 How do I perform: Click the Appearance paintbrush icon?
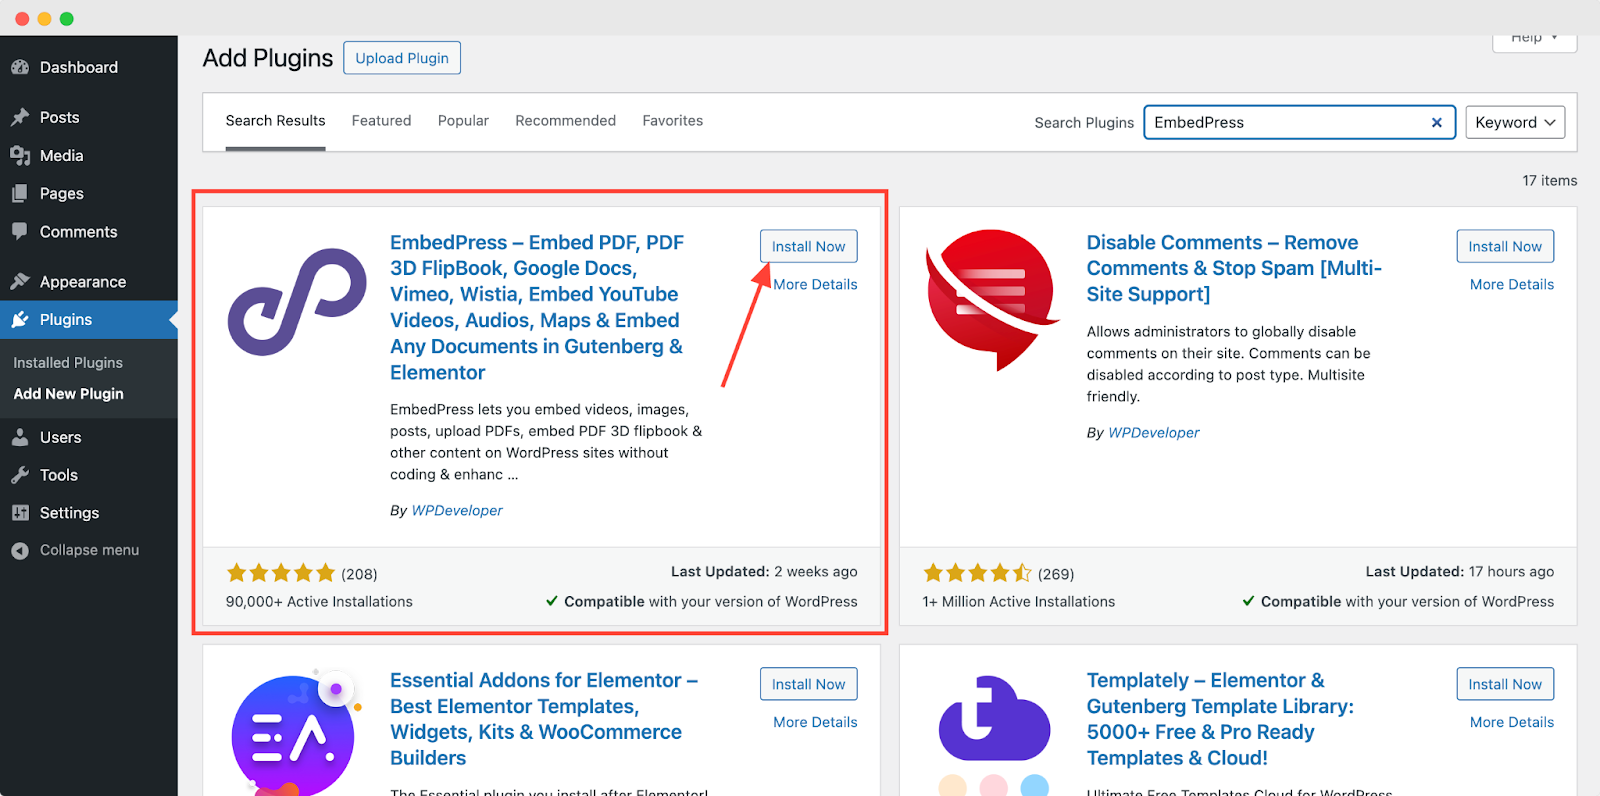click(20, 281)
